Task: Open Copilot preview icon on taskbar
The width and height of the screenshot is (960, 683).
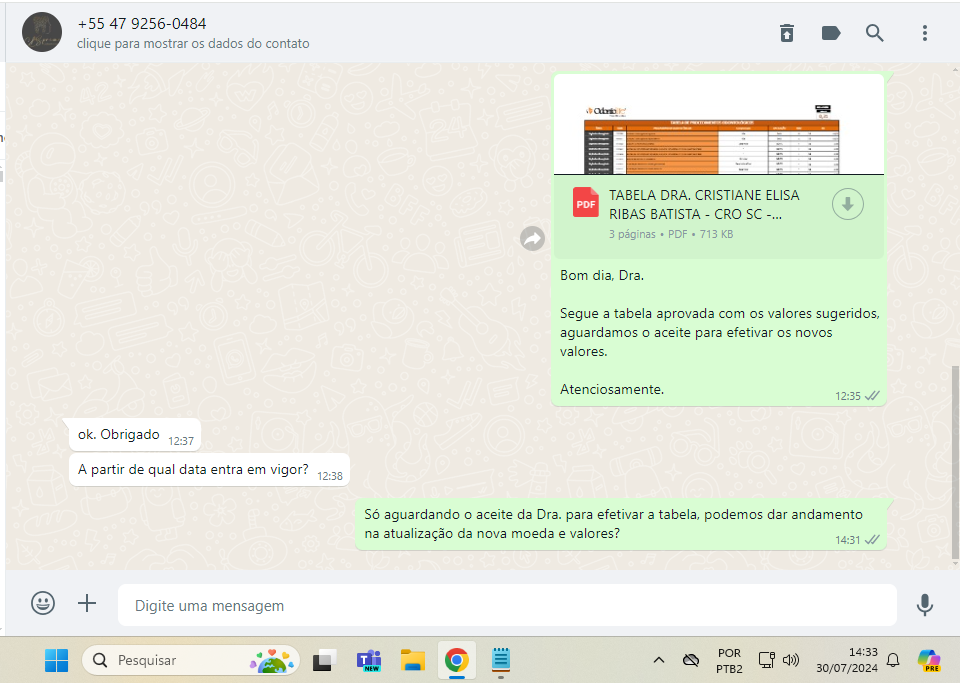Action: 929,660
